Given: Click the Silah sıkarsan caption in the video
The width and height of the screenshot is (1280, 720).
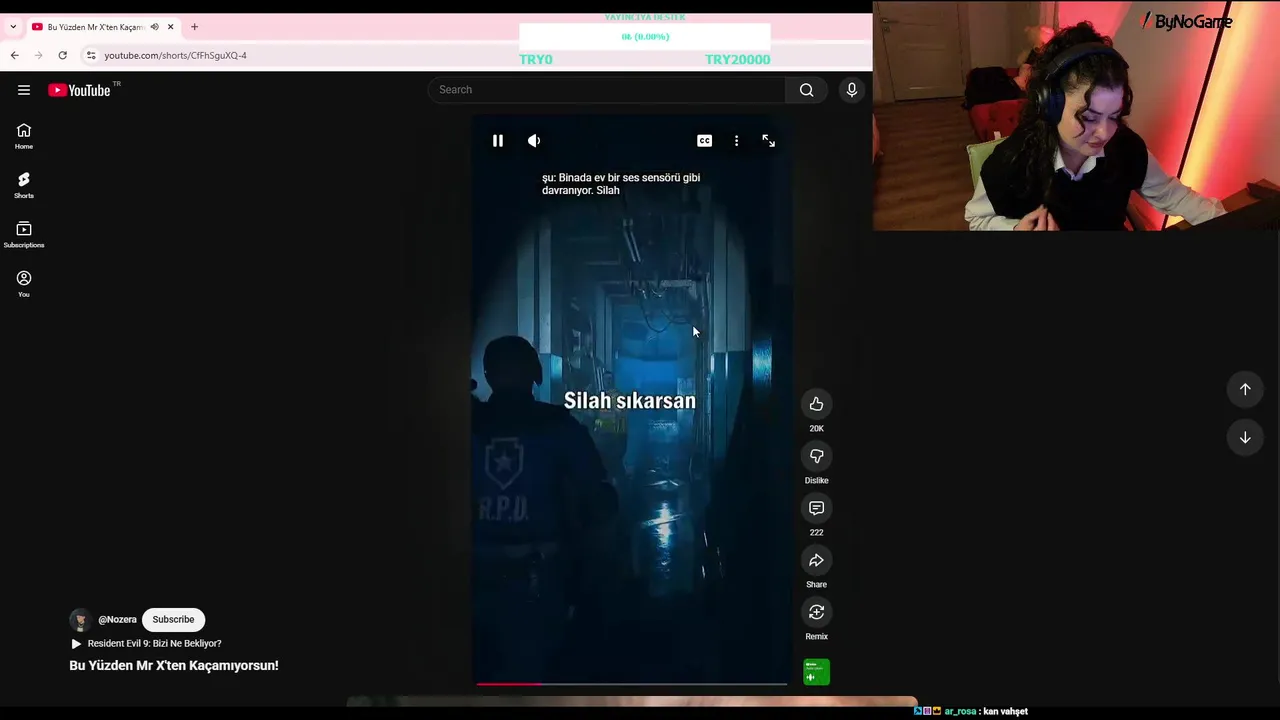Looking at the screenshot, I should point(630,401).
